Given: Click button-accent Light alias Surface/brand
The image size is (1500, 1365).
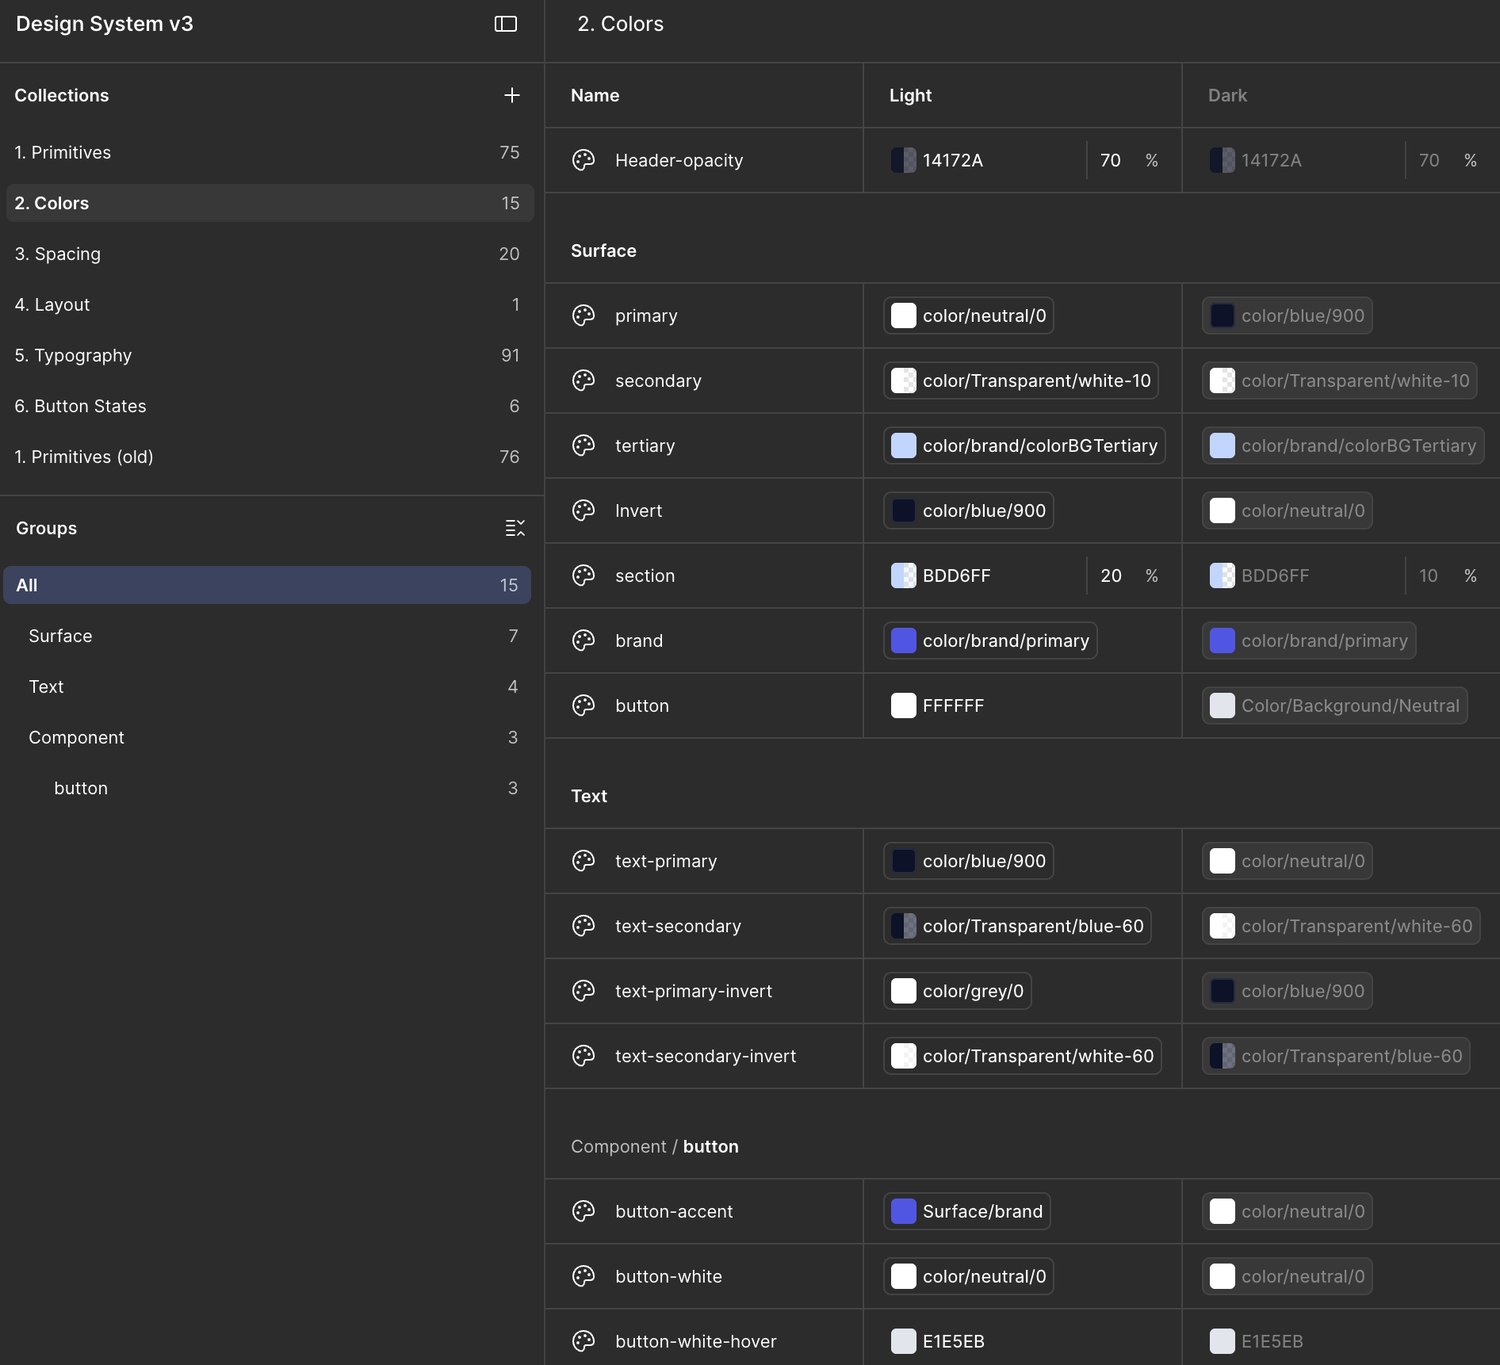Looking at the screenshot, I should pyautogui.click(x=966, y=1211).
